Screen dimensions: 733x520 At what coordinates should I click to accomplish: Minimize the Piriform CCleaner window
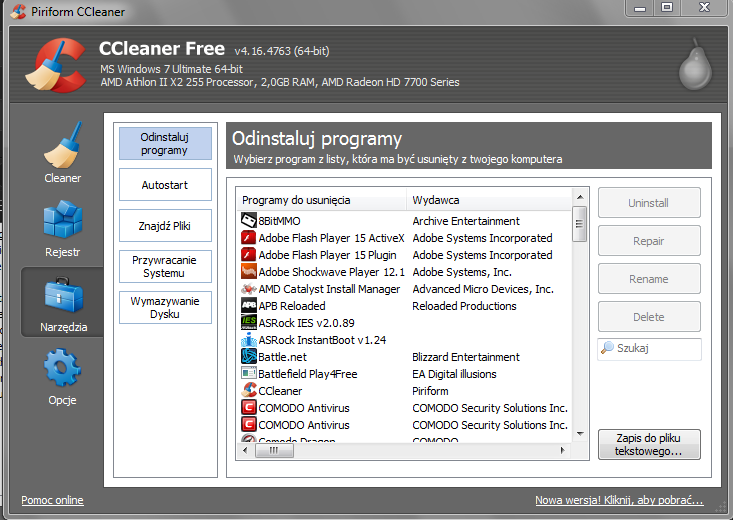tap(640, 7)
